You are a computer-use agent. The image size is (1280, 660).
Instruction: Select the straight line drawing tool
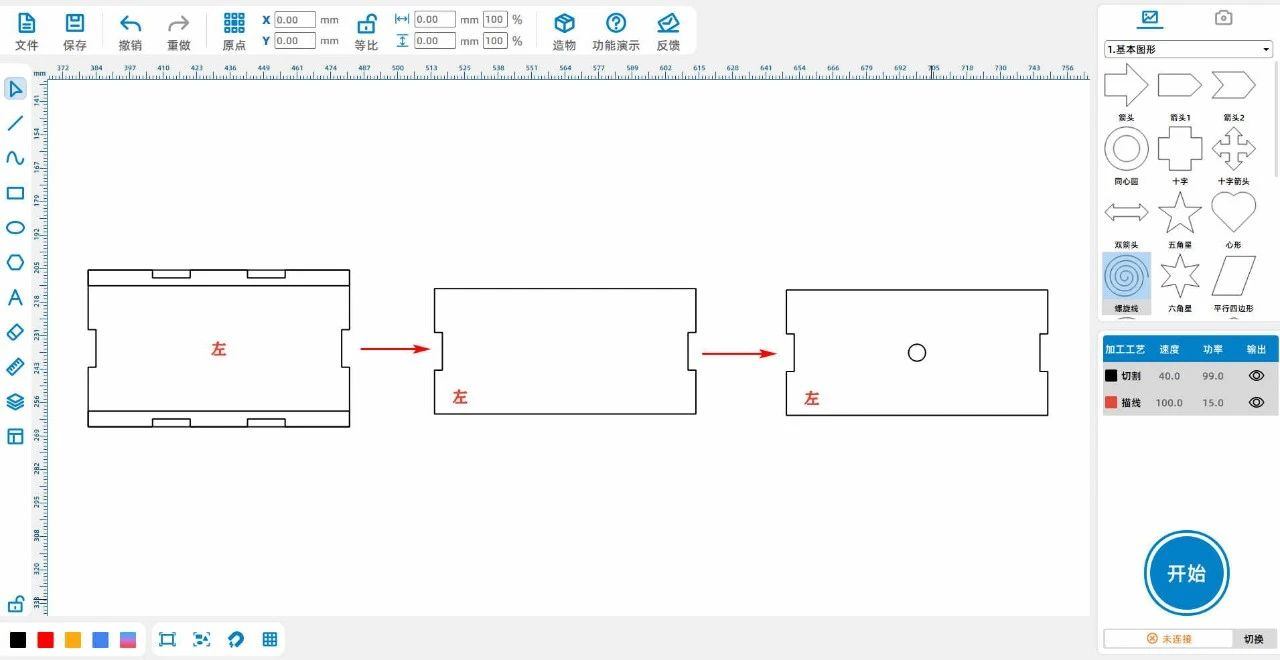[15, 123]
